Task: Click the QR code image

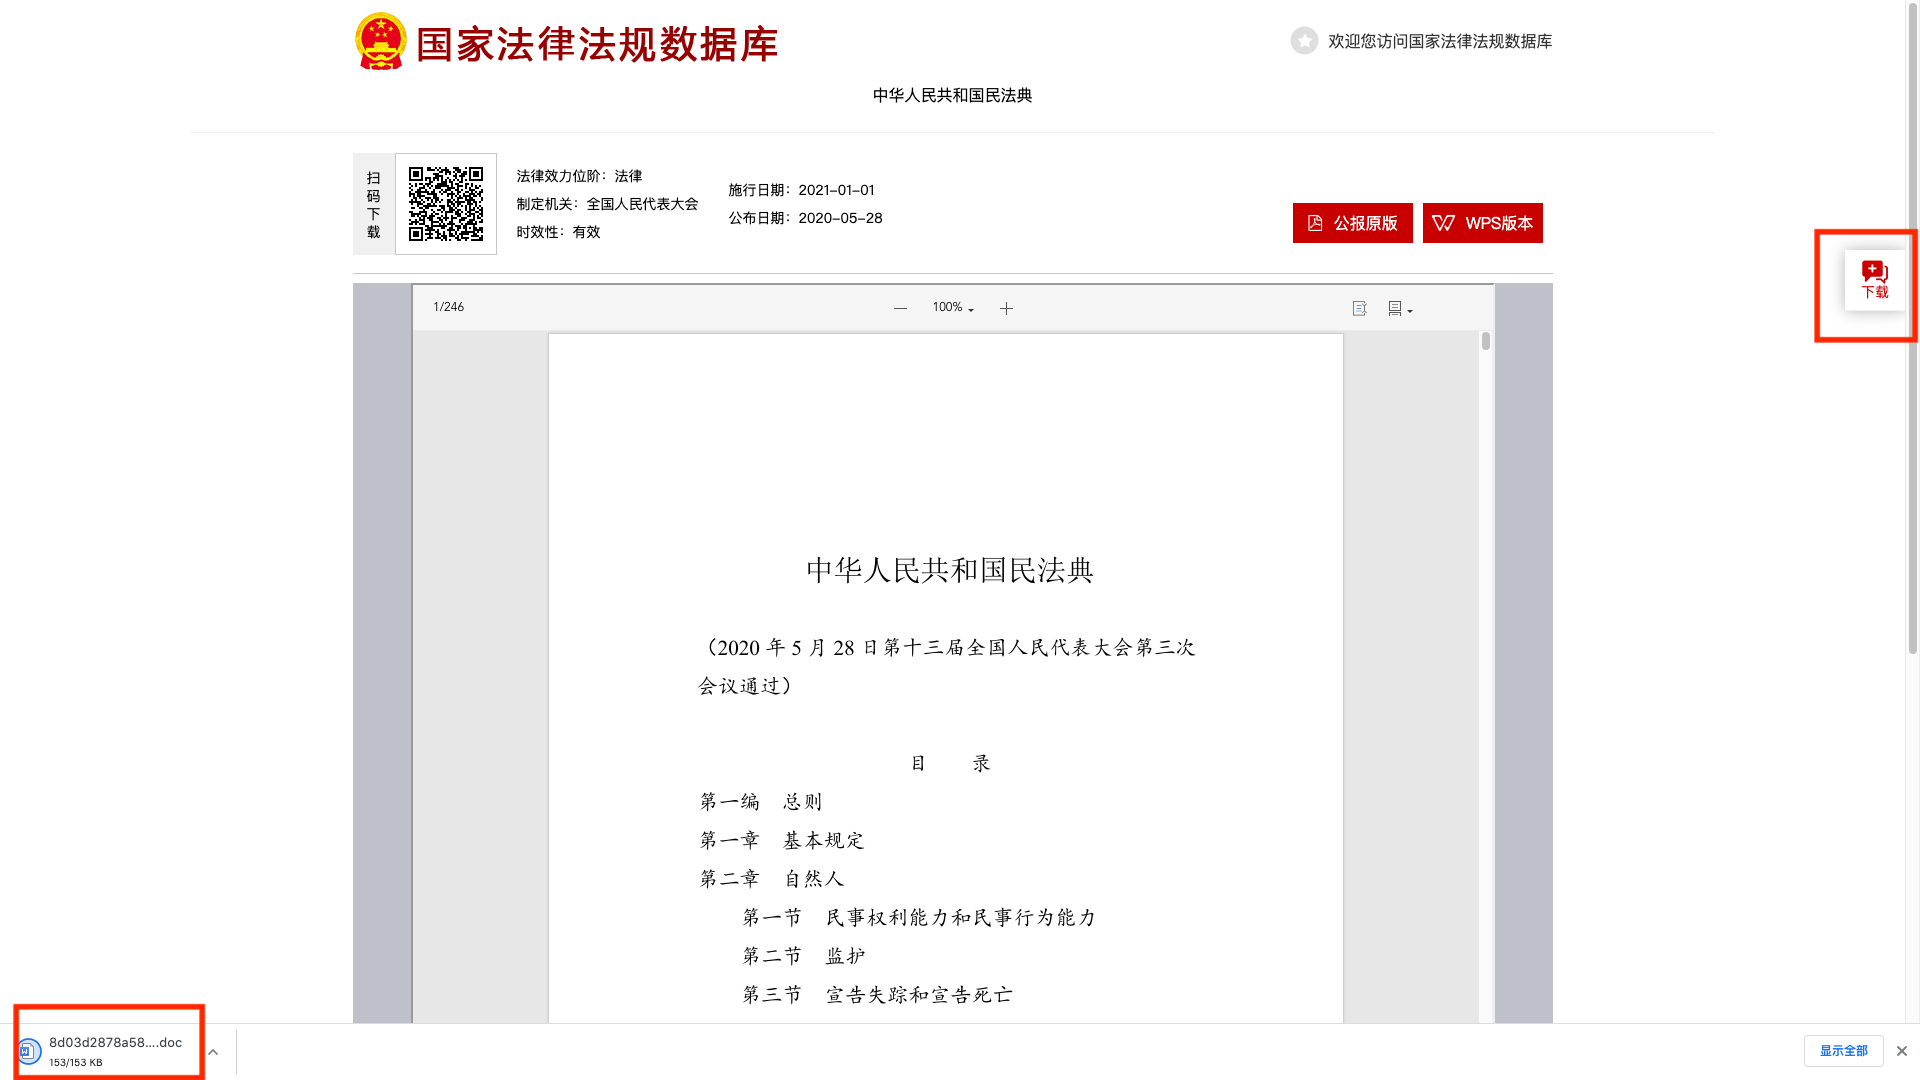Action: click(446, 204)
